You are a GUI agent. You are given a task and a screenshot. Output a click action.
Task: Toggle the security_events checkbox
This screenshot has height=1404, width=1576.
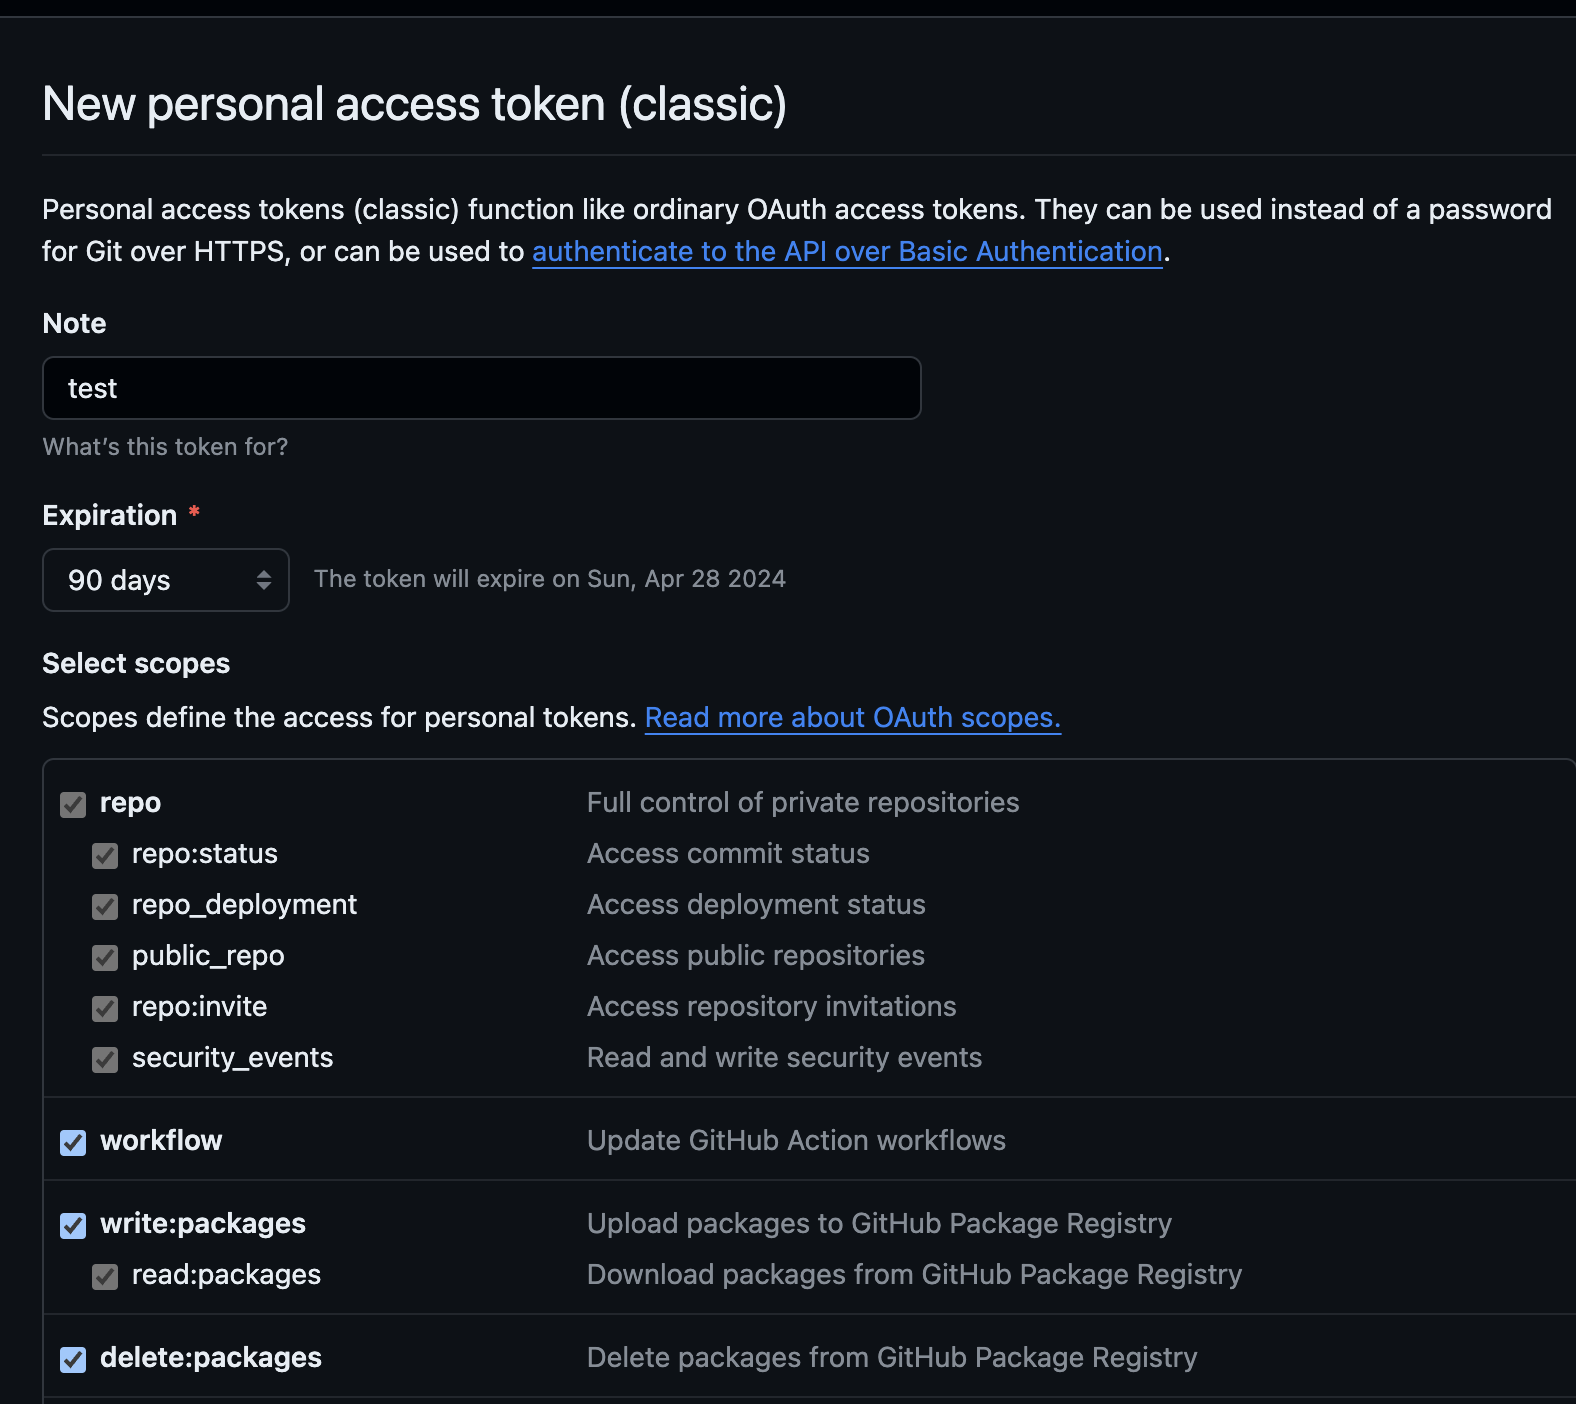click(x=105, y=1059)
